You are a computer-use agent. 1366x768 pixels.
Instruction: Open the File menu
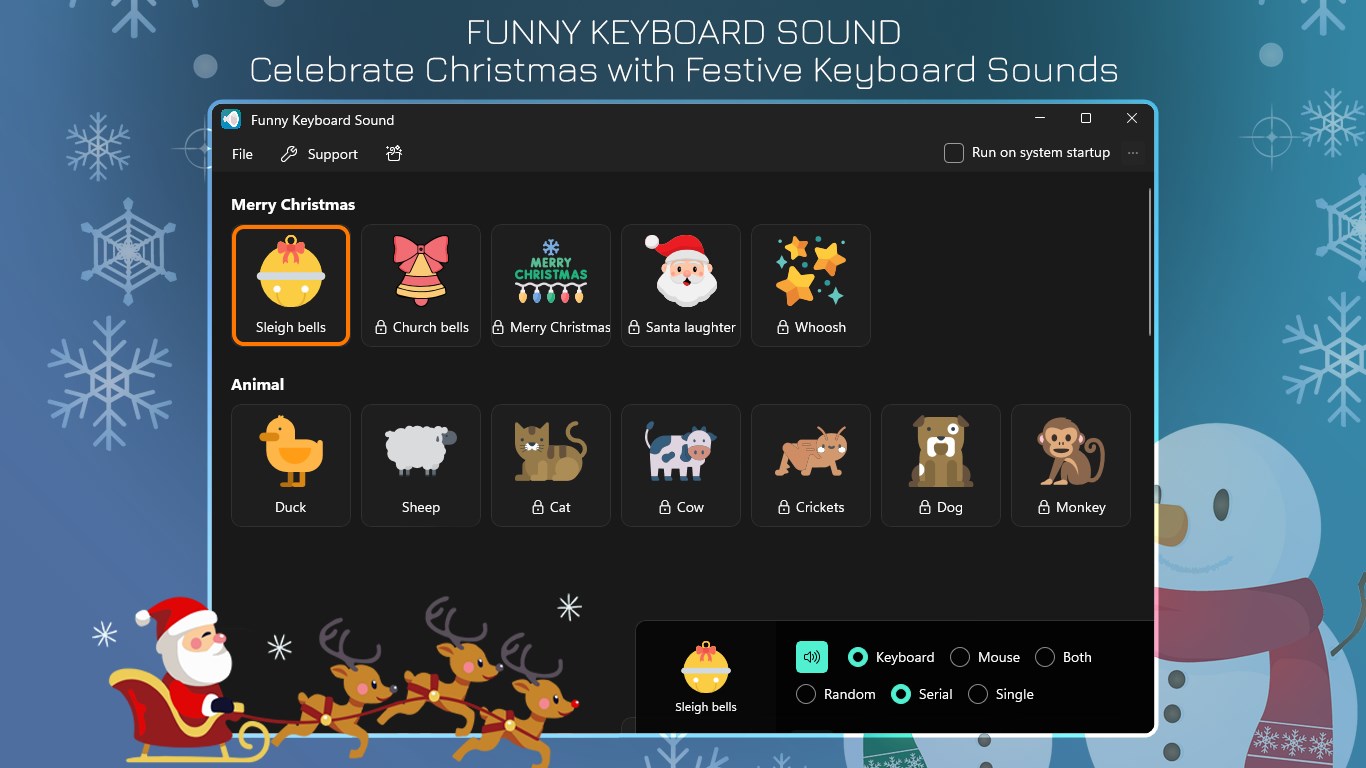(242, 154)
